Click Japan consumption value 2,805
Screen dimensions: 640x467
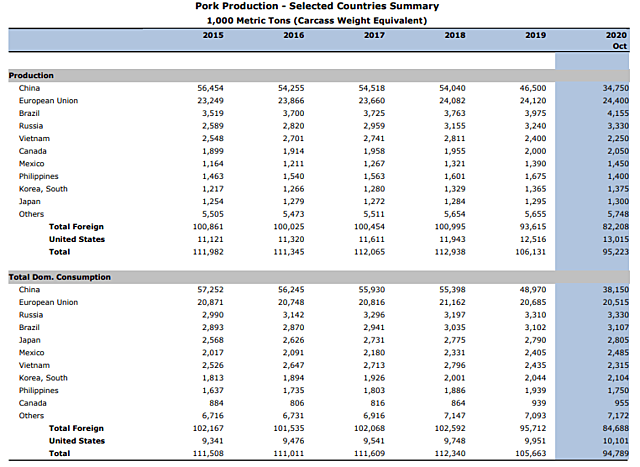tap(618, 340)
